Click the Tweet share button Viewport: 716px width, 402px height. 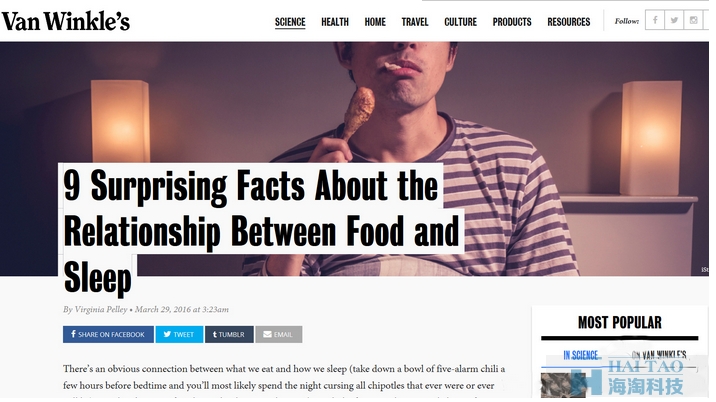[179, 334]
